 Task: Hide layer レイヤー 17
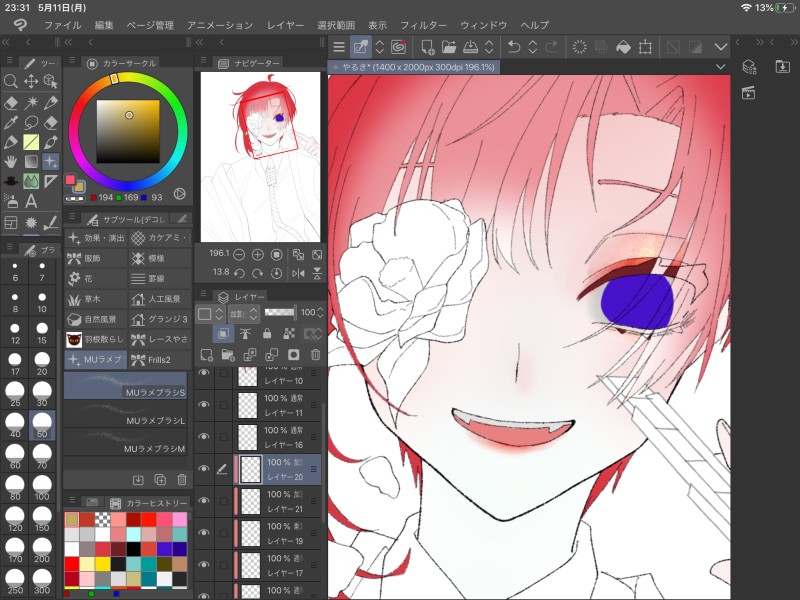pyautogui.click(x=204, y=565)
